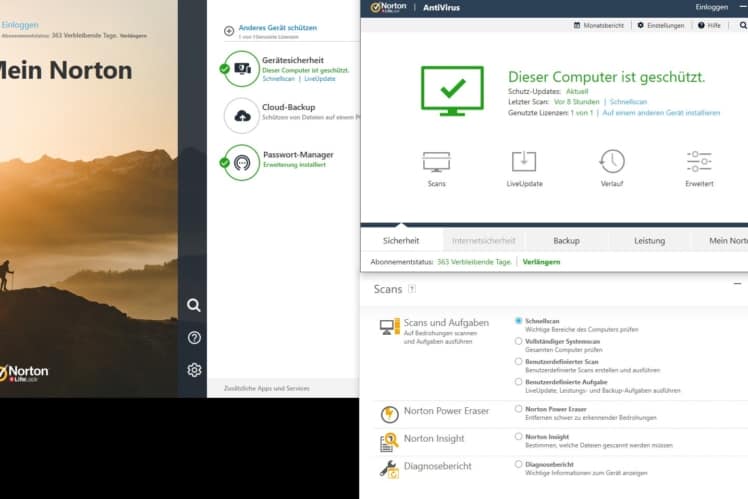Click 'Erweiterung installiert' under Passwort-Manager
Viewport: 748px width, 499px height.
tap(294, 165)
